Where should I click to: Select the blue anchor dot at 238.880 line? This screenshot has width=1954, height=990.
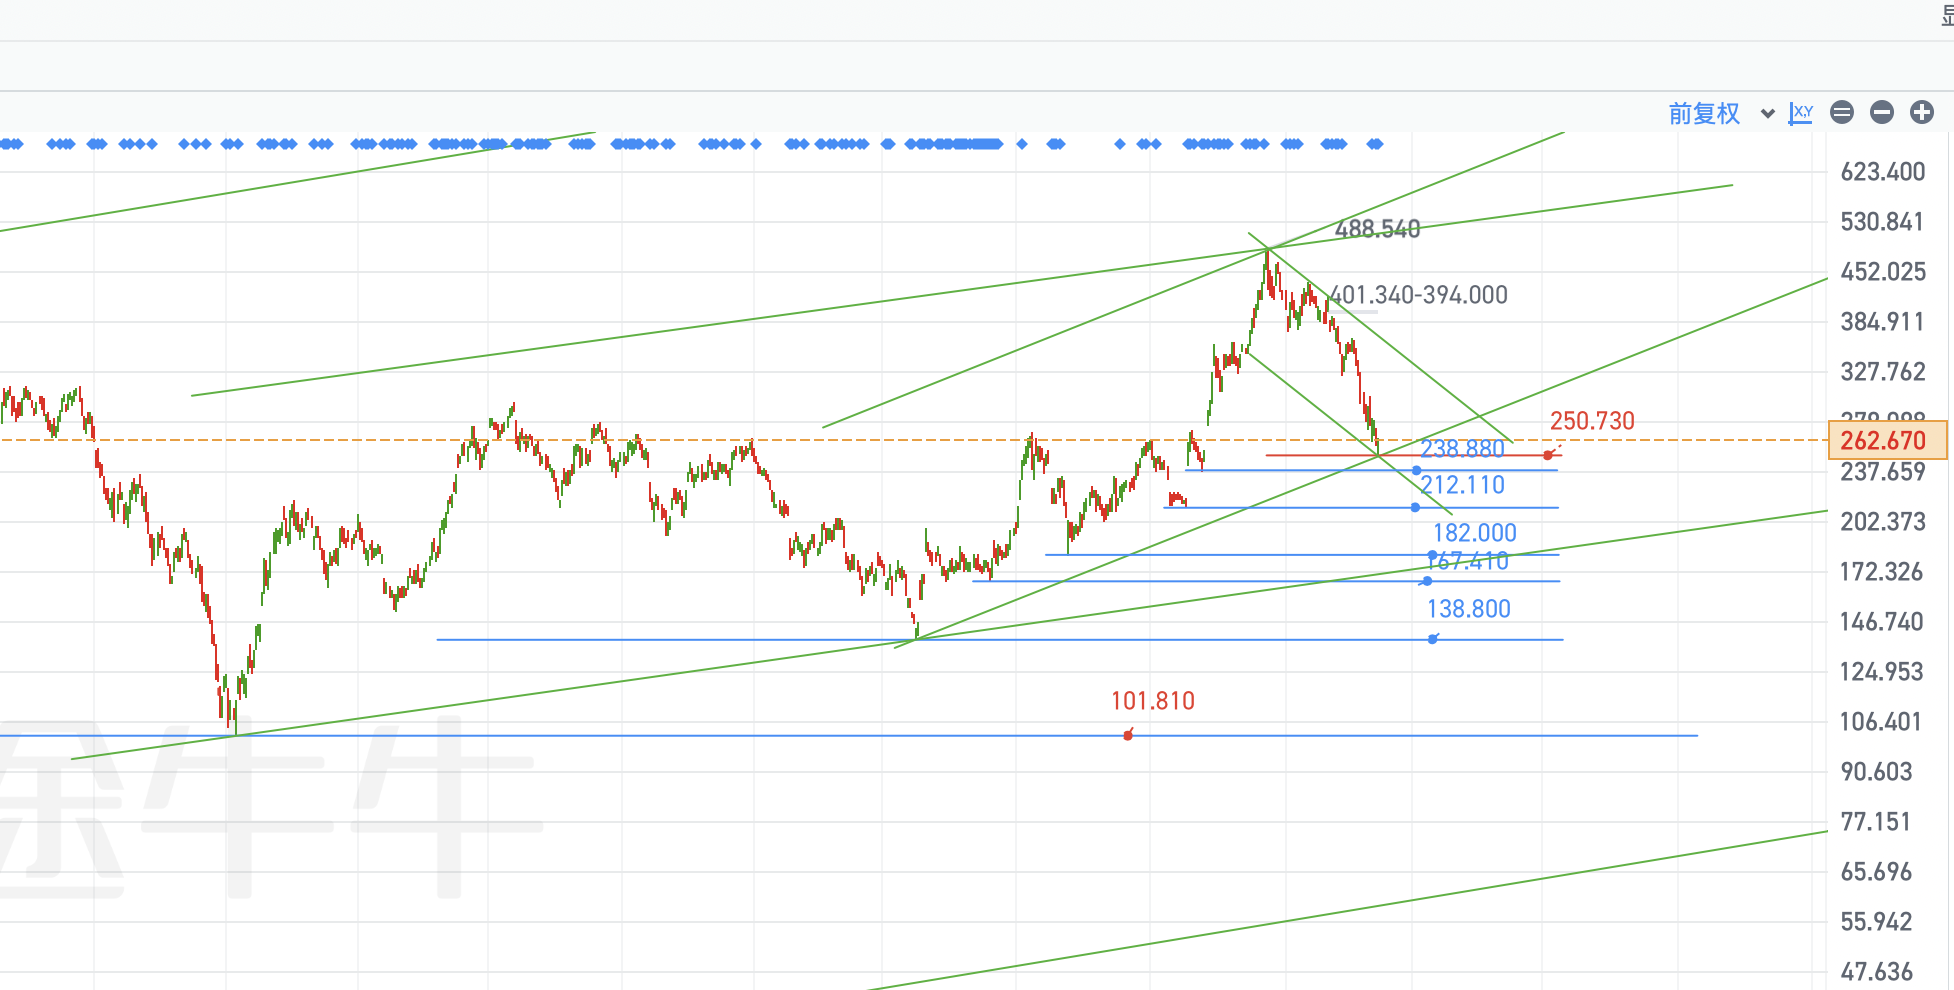[x=1416, y=470]
